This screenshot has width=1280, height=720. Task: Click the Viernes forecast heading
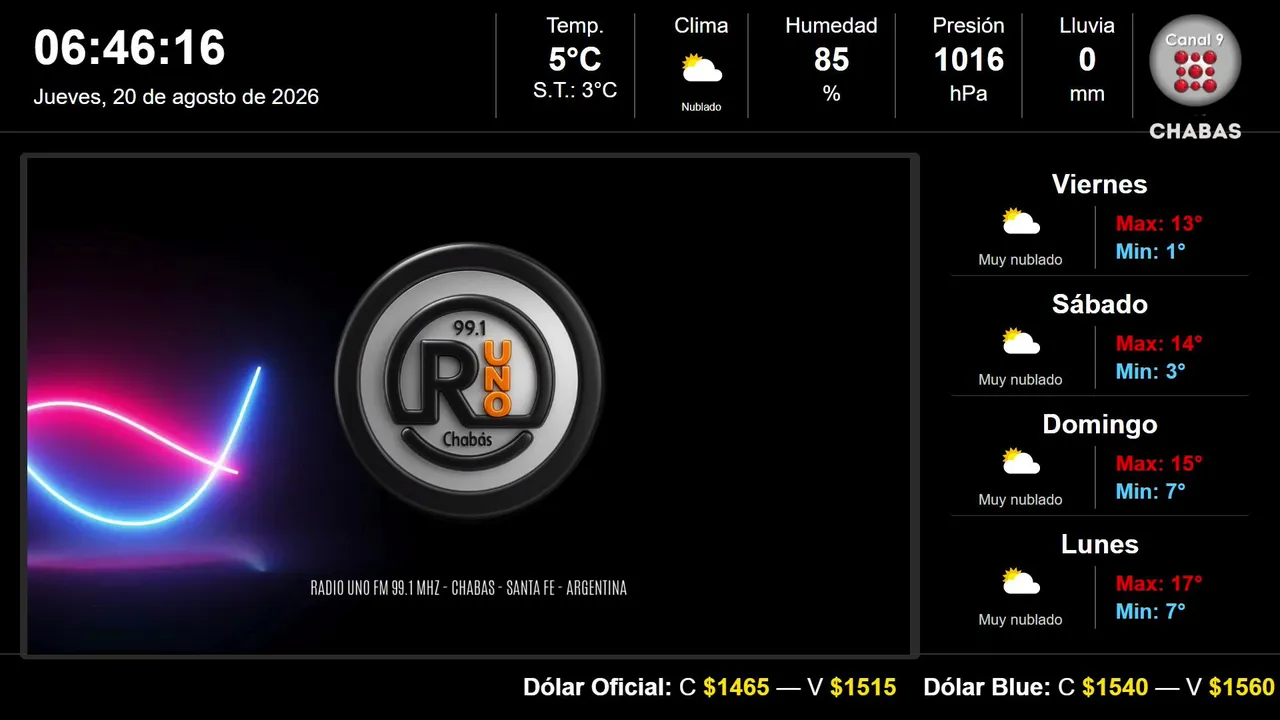(x=1099, y=184)
